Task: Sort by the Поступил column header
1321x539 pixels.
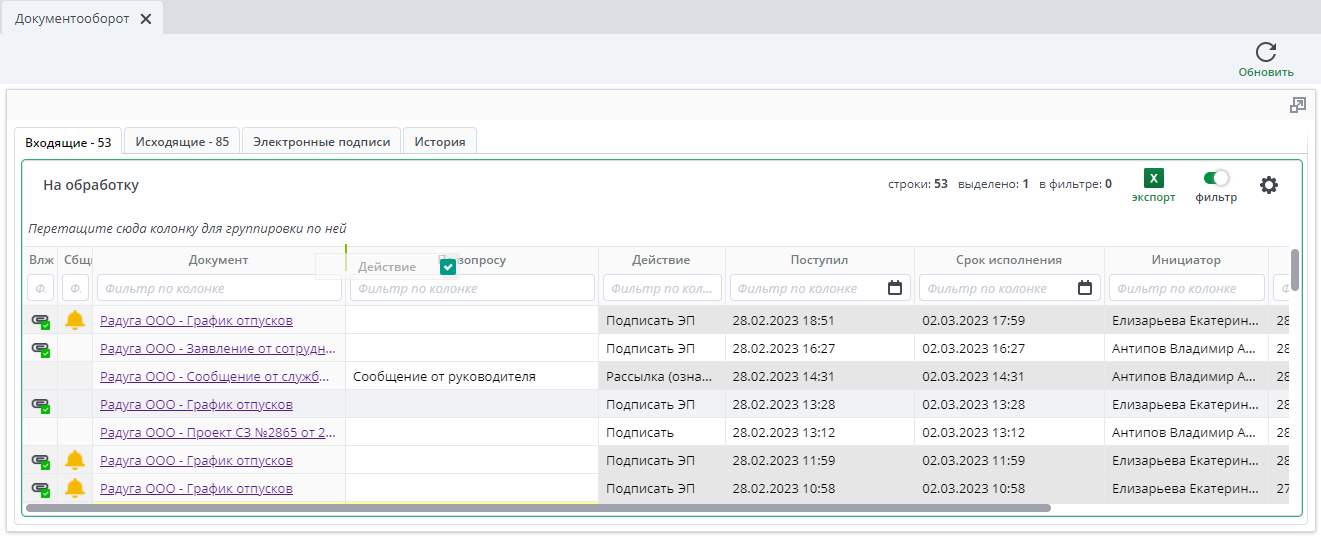Action: click(819, 260)
